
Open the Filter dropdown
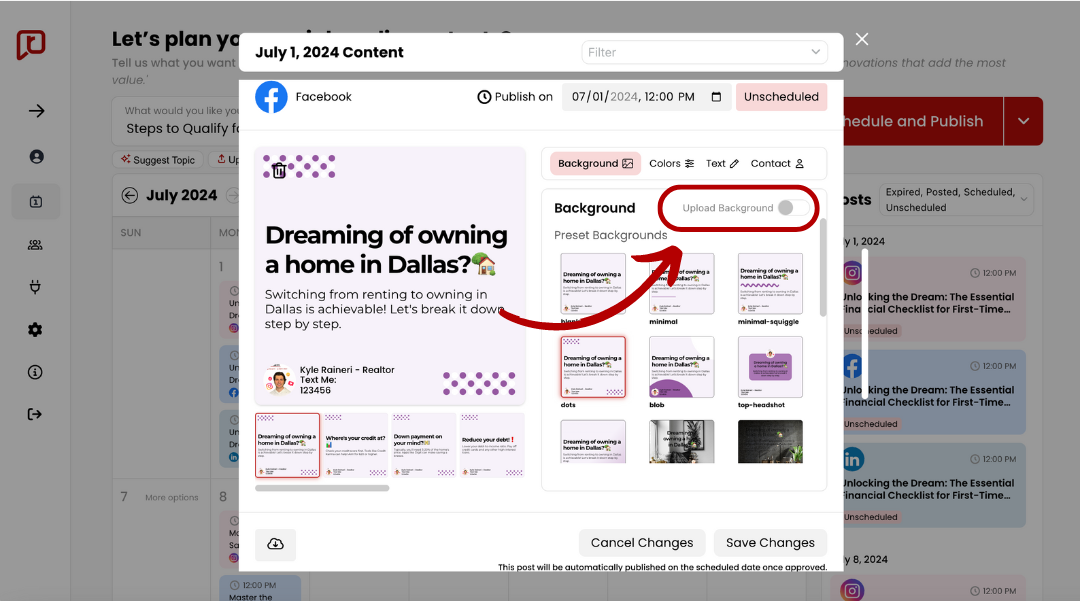click(x=704, y=52)
